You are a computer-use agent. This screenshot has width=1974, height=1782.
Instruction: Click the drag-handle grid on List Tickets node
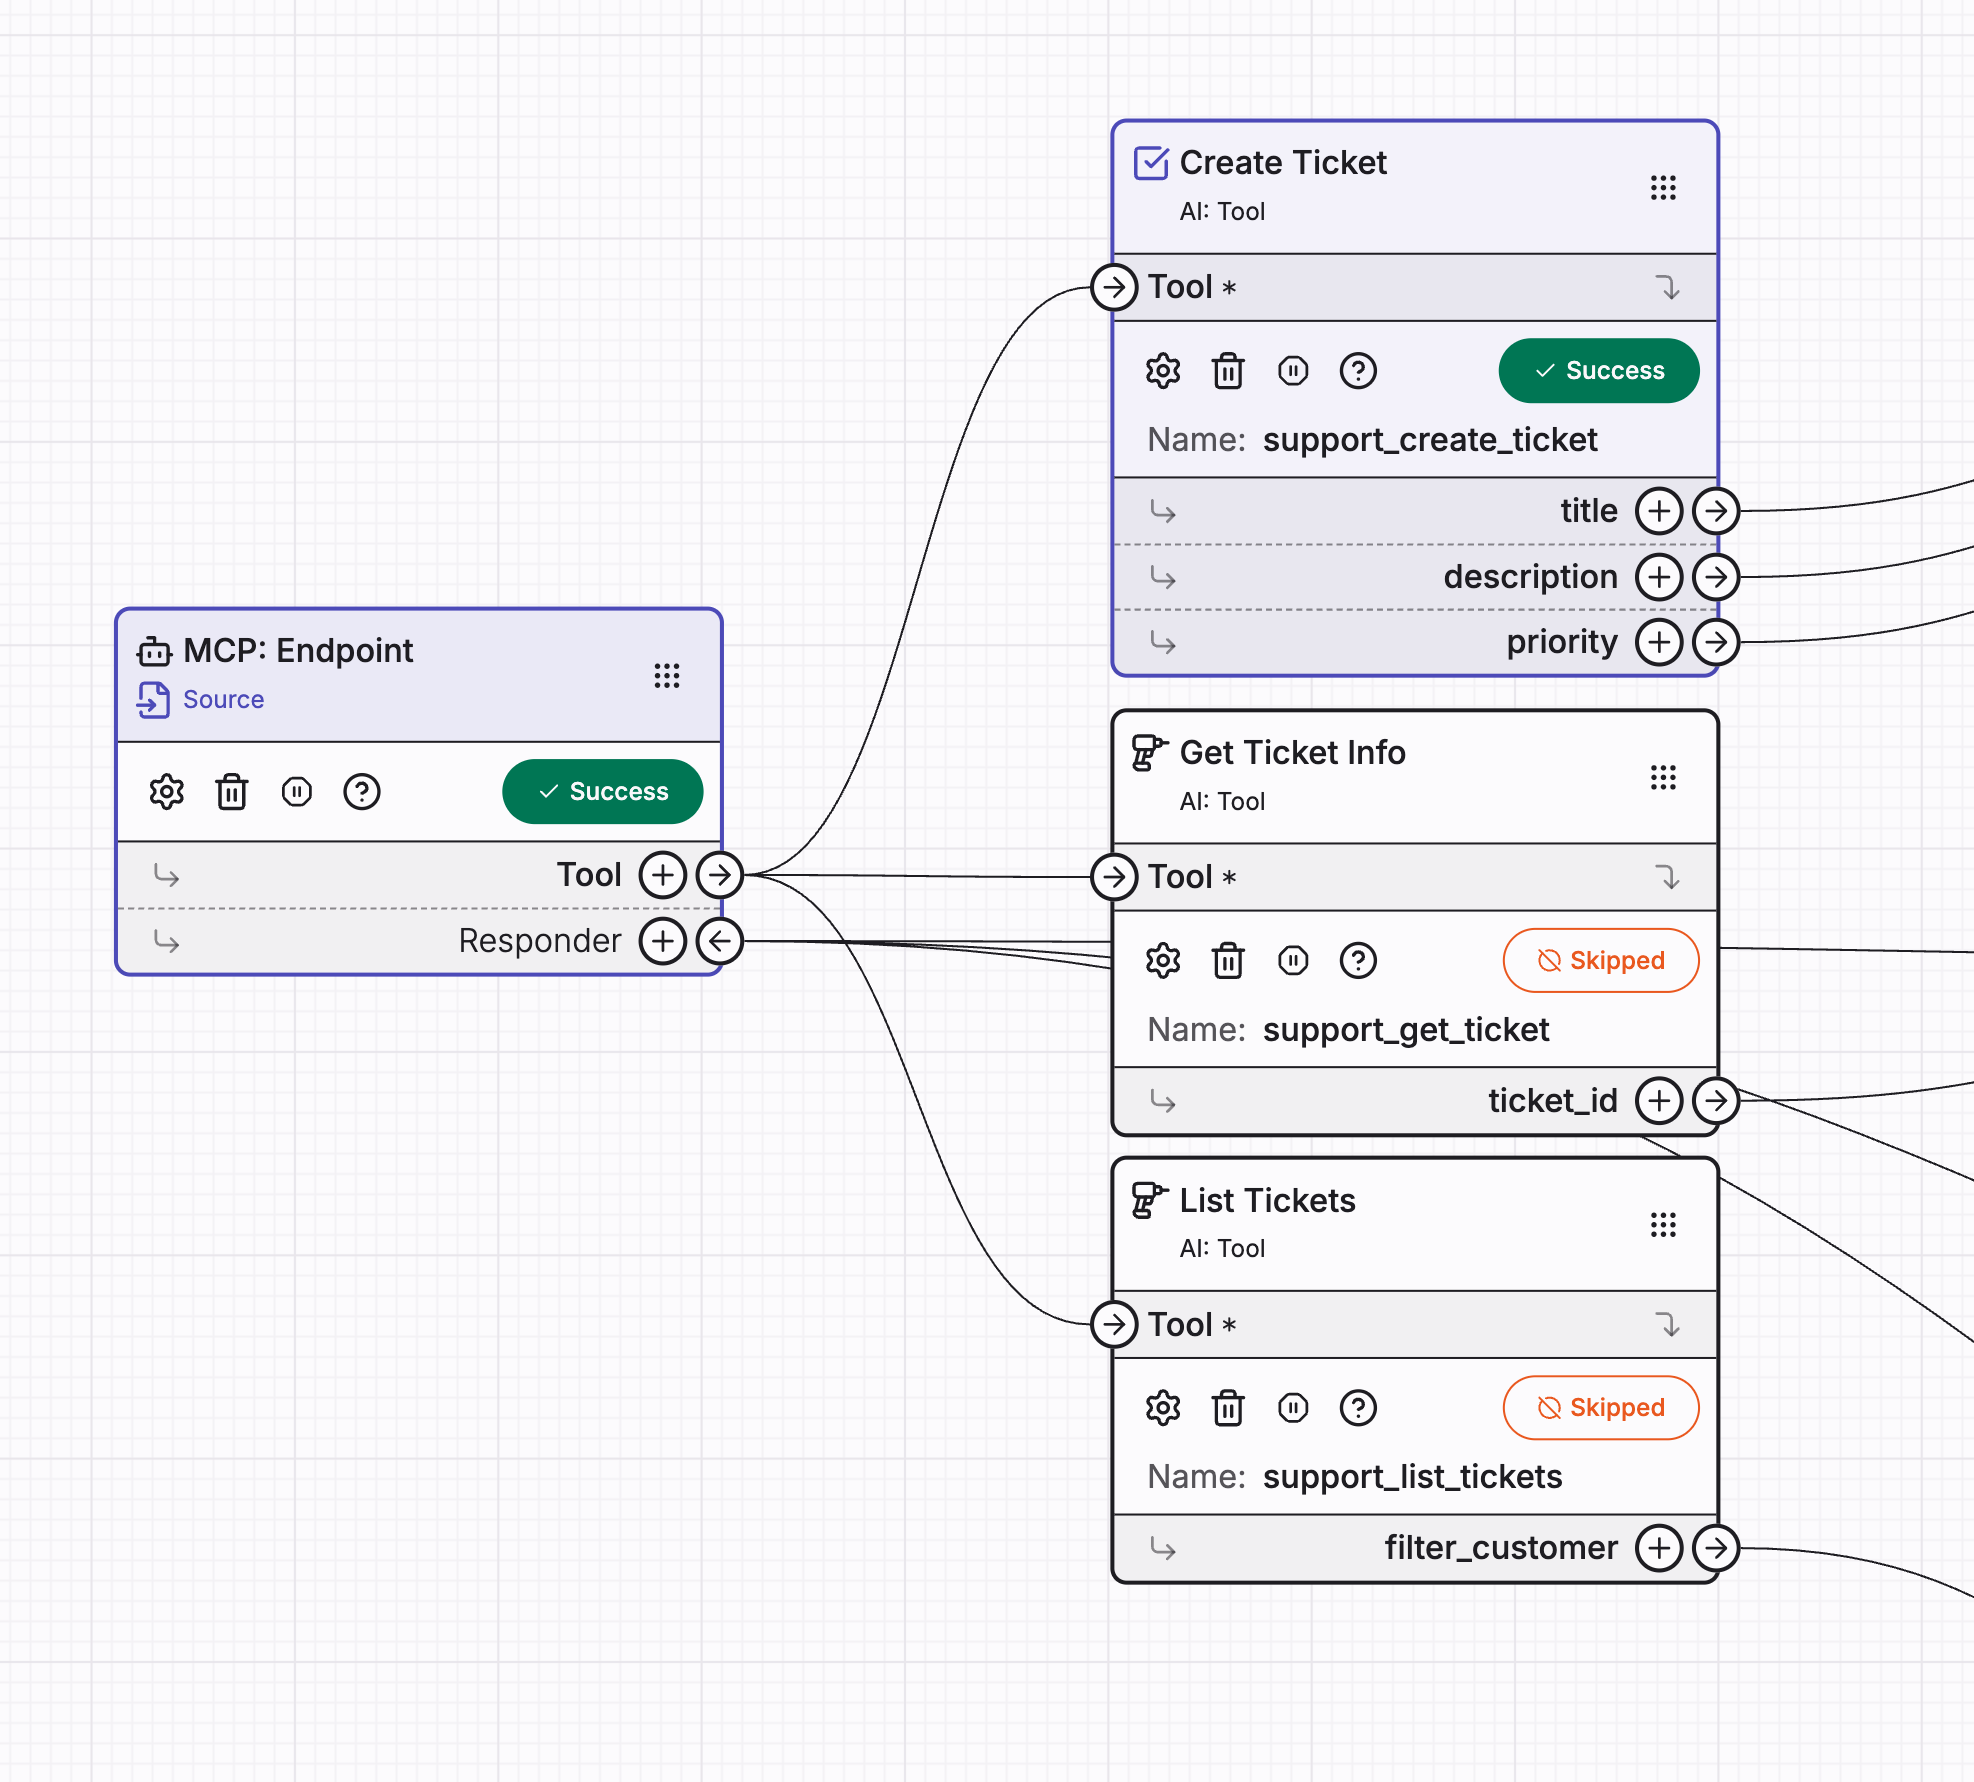(1663, 1225)
